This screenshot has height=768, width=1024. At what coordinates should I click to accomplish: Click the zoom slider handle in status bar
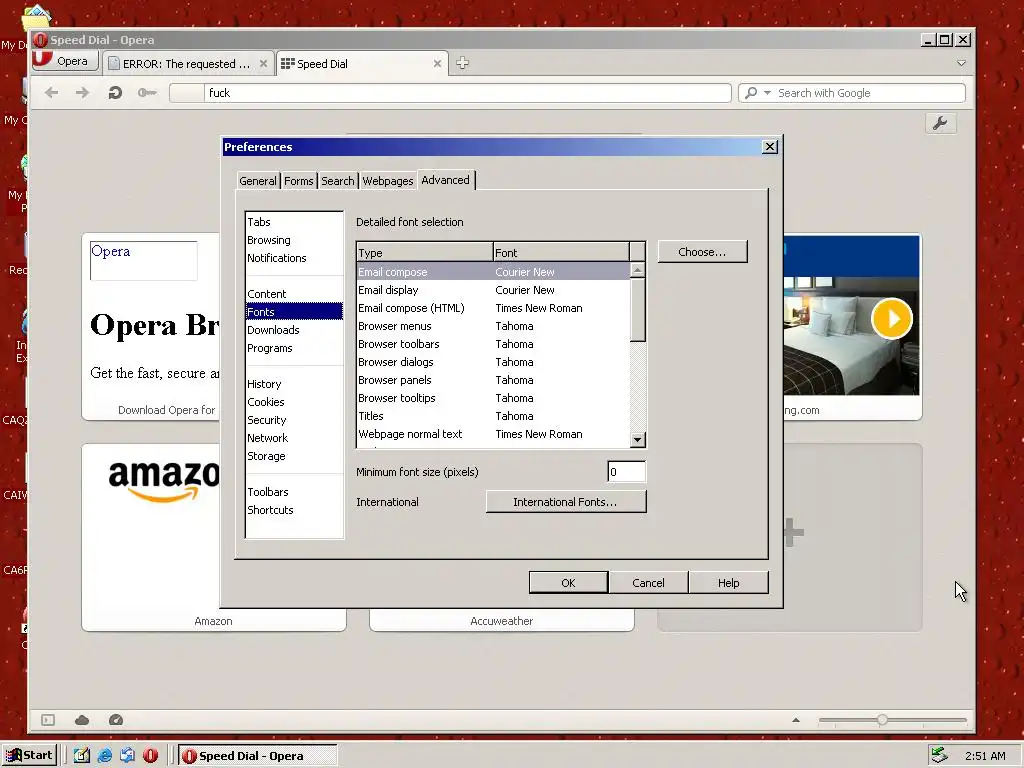(882, 720)
